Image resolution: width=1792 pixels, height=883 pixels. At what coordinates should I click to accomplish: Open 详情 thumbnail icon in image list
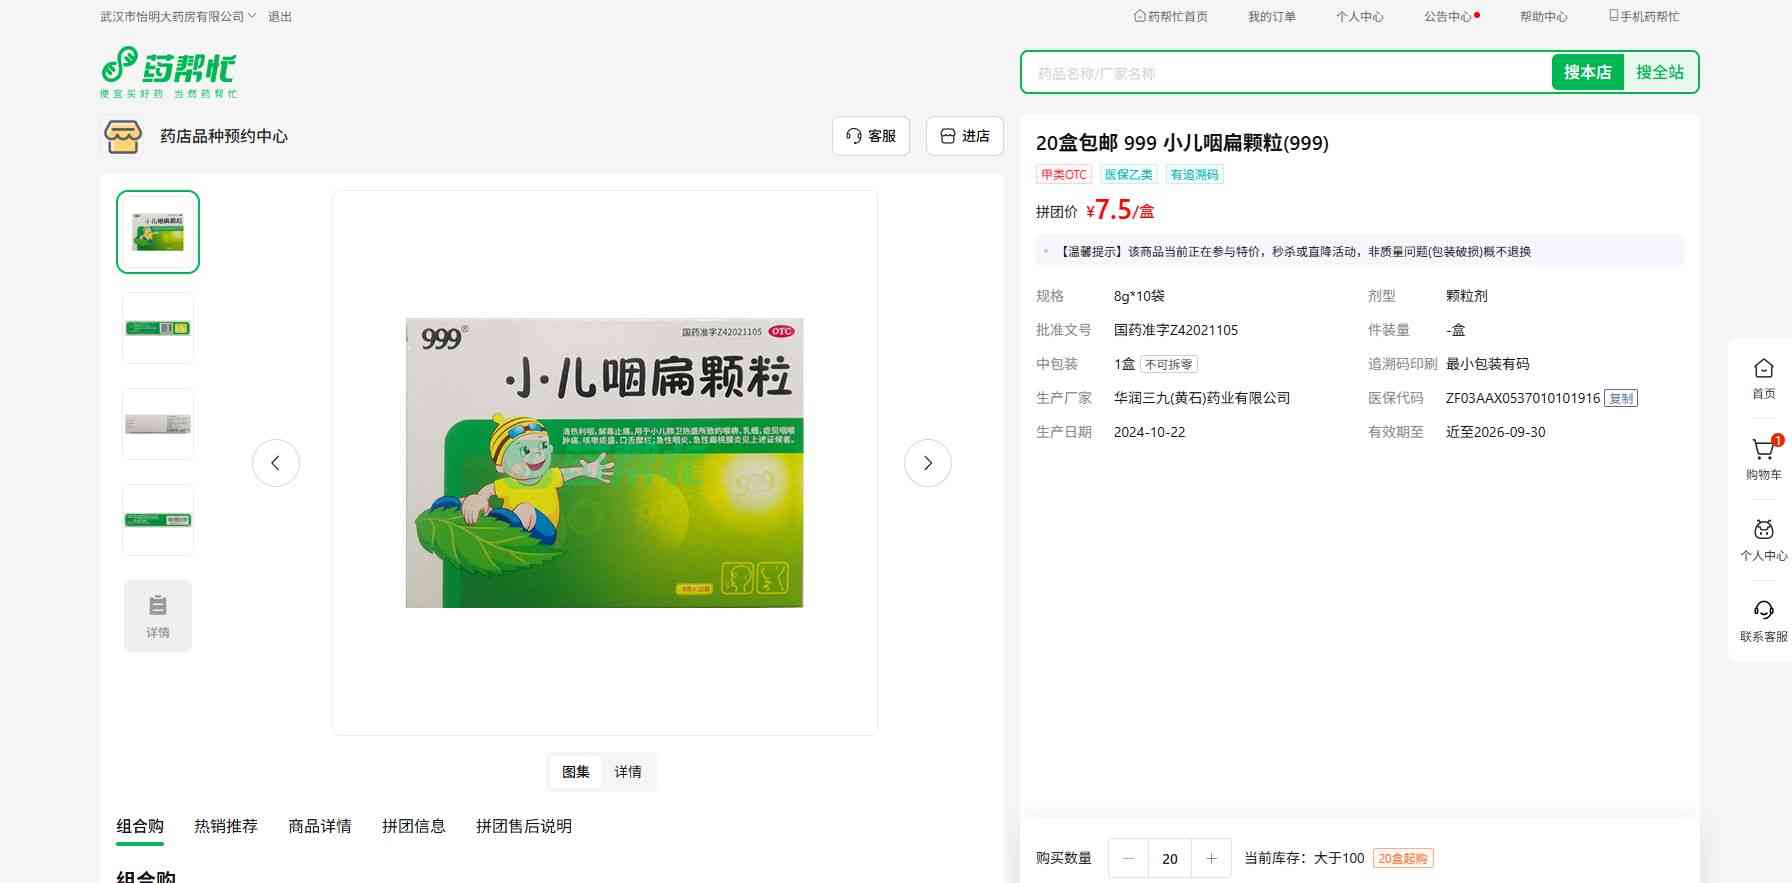(x=158, y=616)
